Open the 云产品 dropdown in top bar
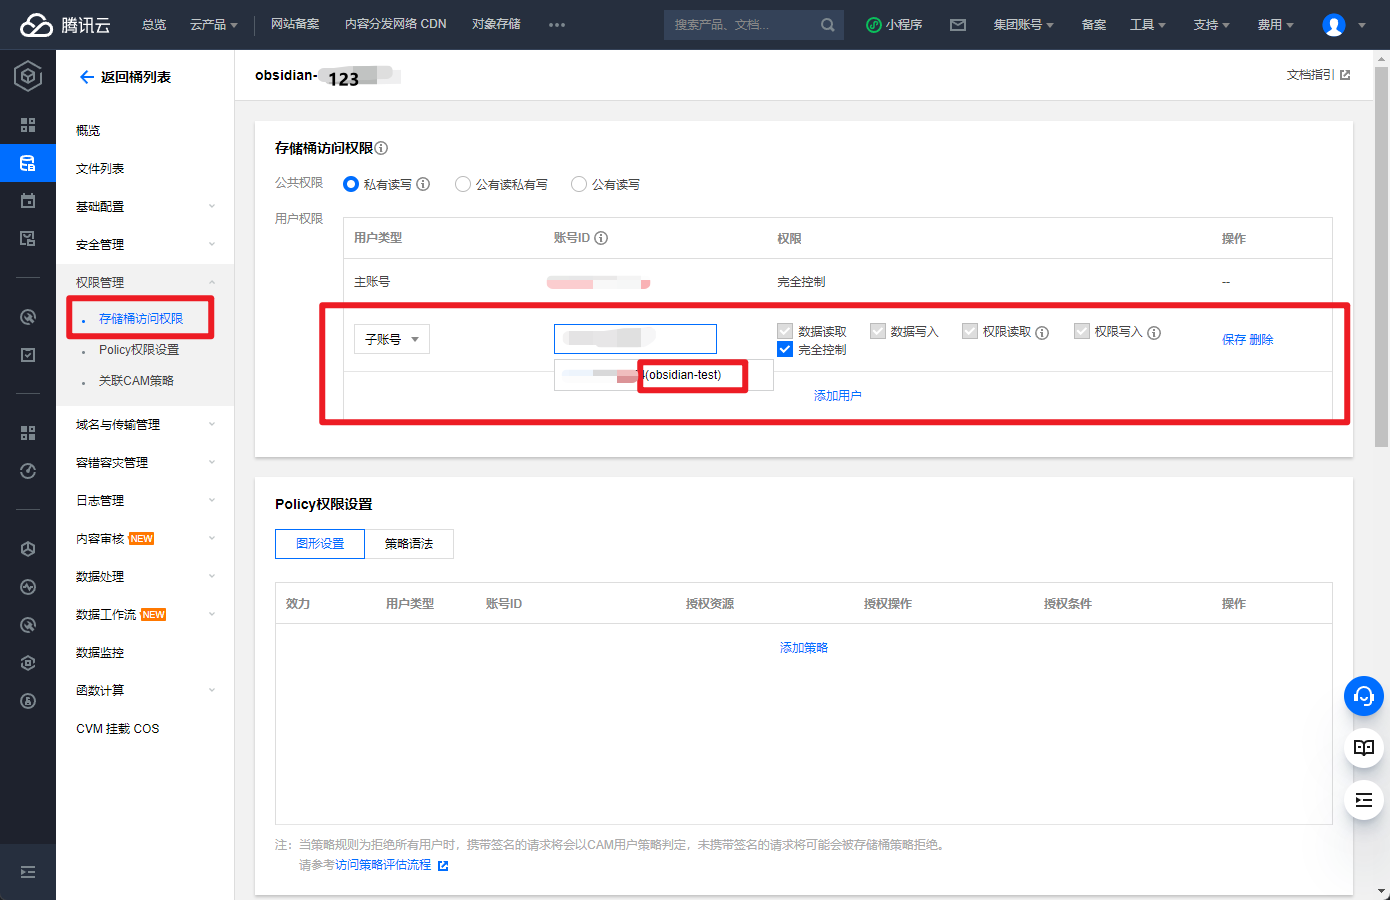The width and height of the screenshot is (1390, 900). pos(214,25)
